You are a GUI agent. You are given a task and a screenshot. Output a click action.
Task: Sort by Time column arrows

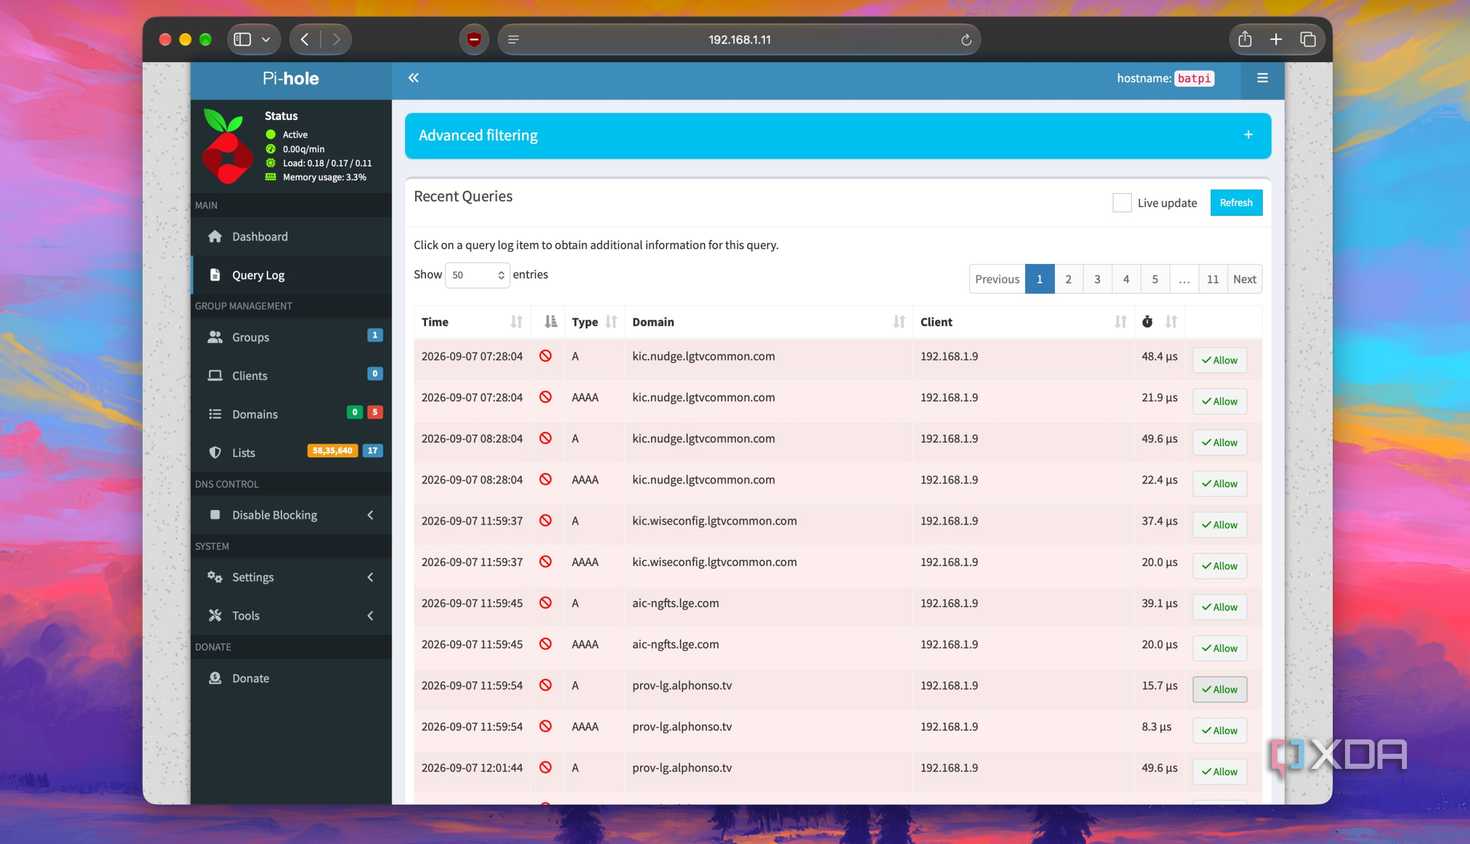516,322
